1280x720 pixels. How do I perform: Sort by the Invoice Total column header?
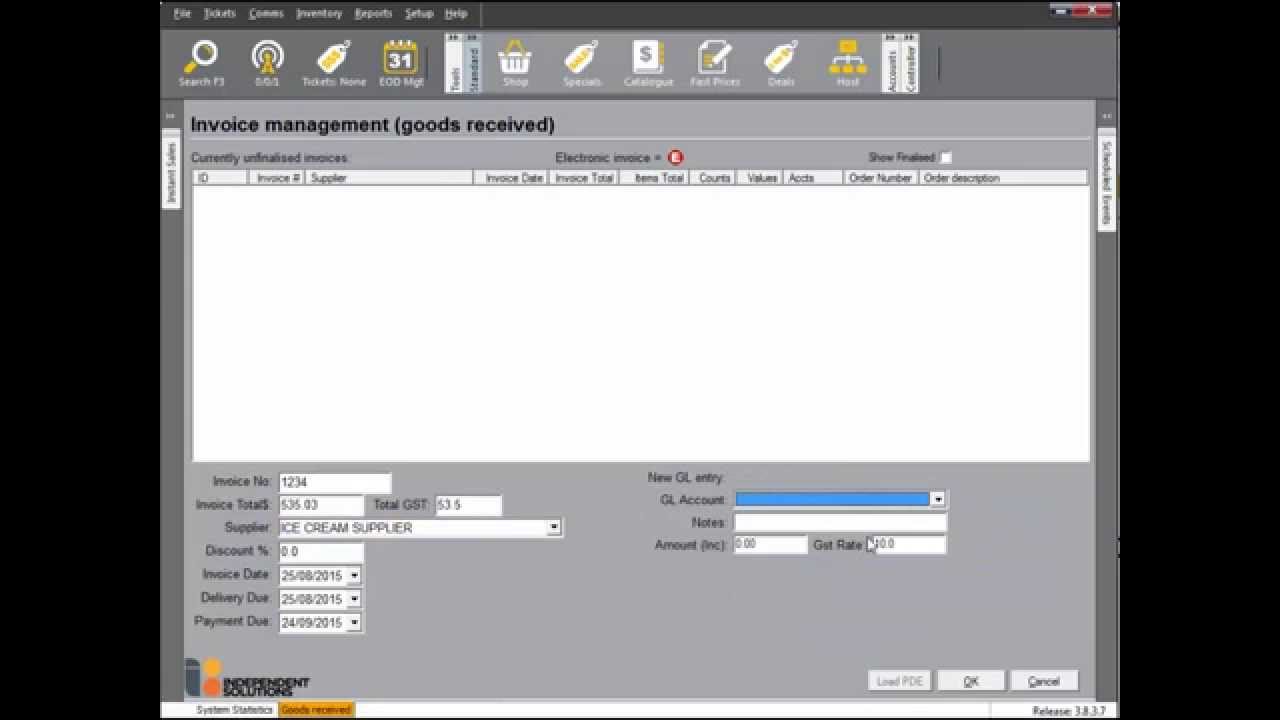(584, 178)
